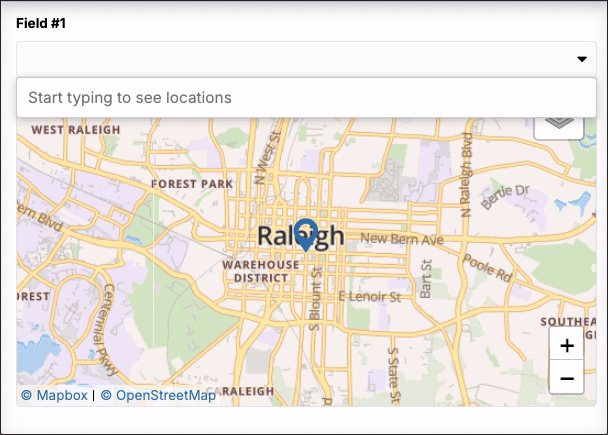Zoom in with the plus button

pos(567,345)
